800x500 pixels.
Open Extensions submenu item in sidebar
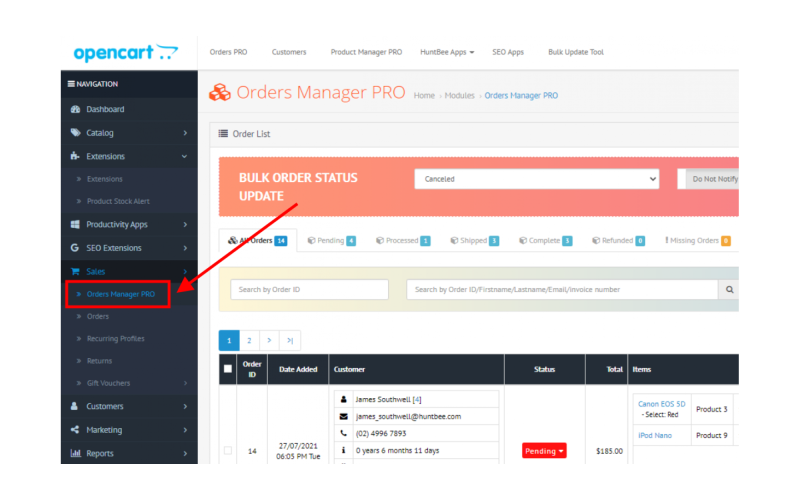[104, 179]
